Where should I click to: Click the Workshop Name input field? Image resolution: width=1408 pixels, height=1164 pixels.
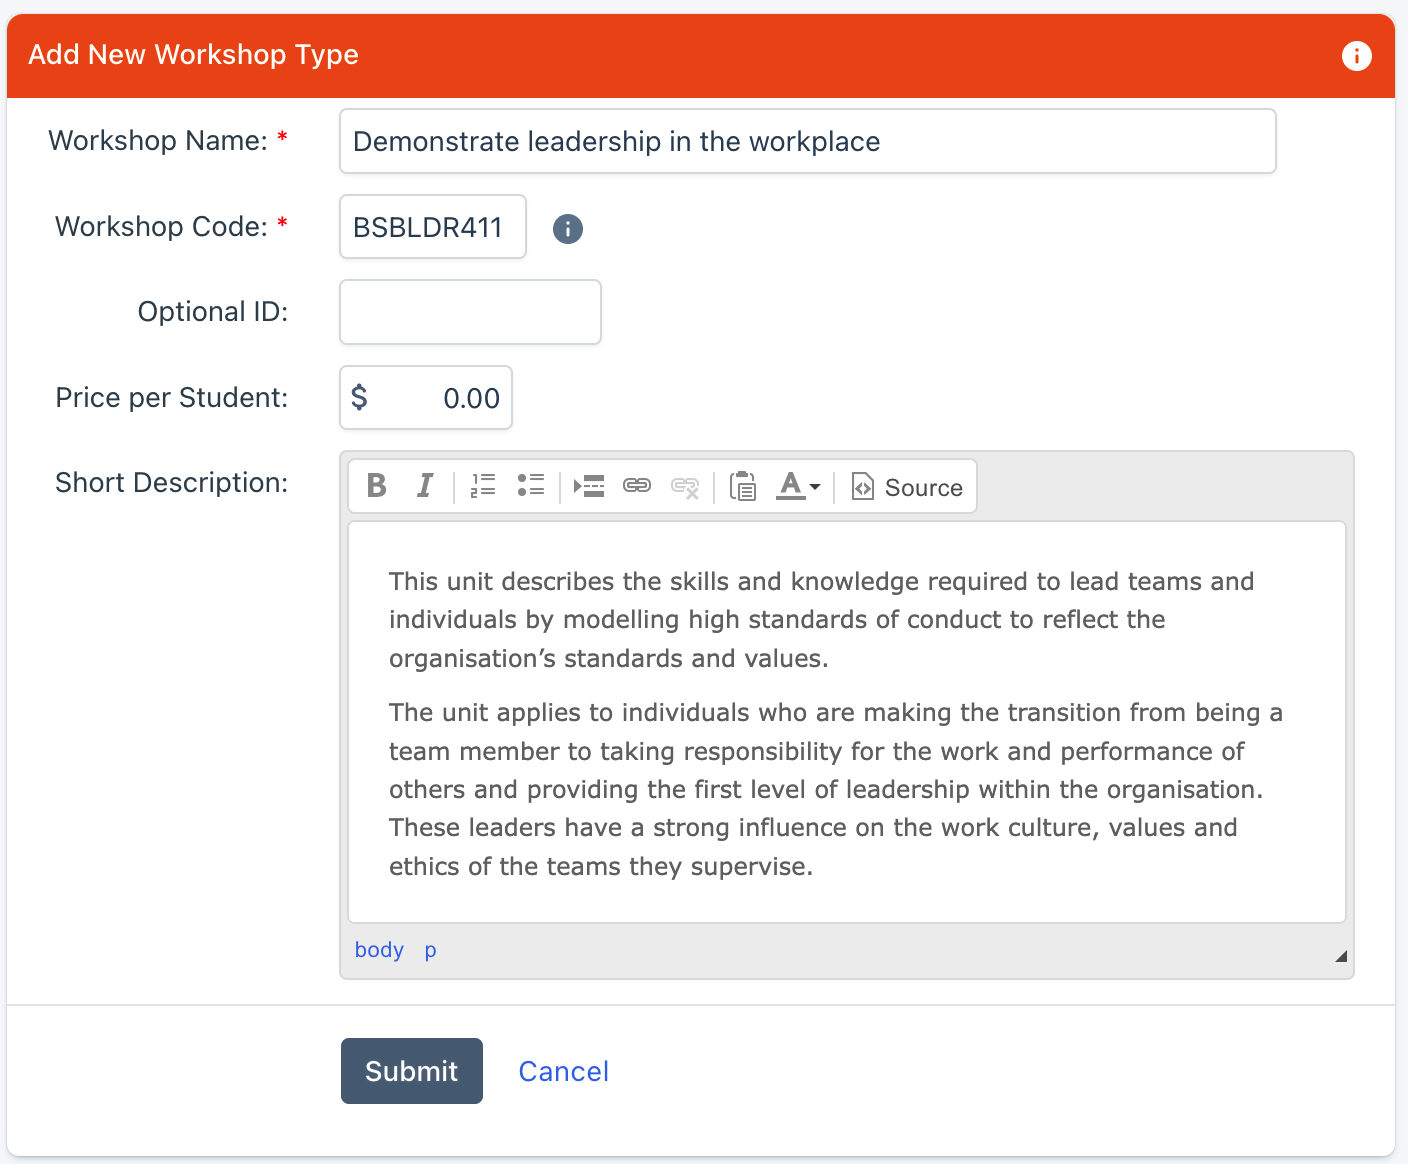tap(808, 141)
